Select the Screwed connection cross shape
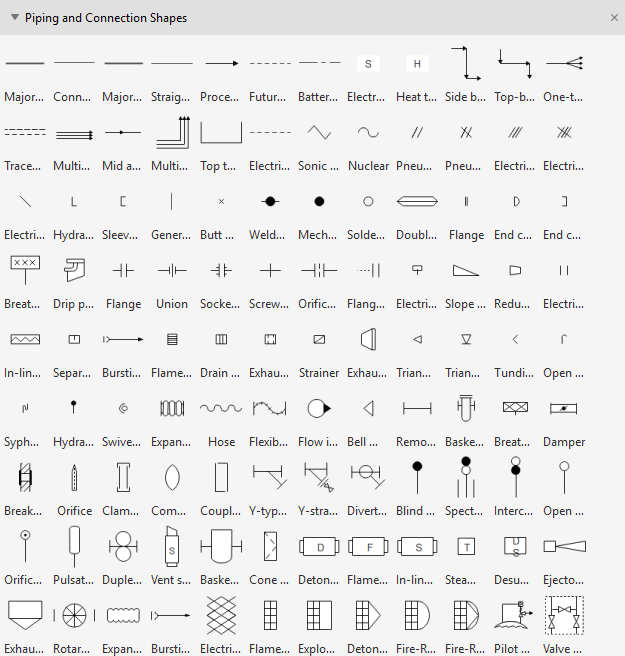 pyautogui.click(x=270, y=271)
